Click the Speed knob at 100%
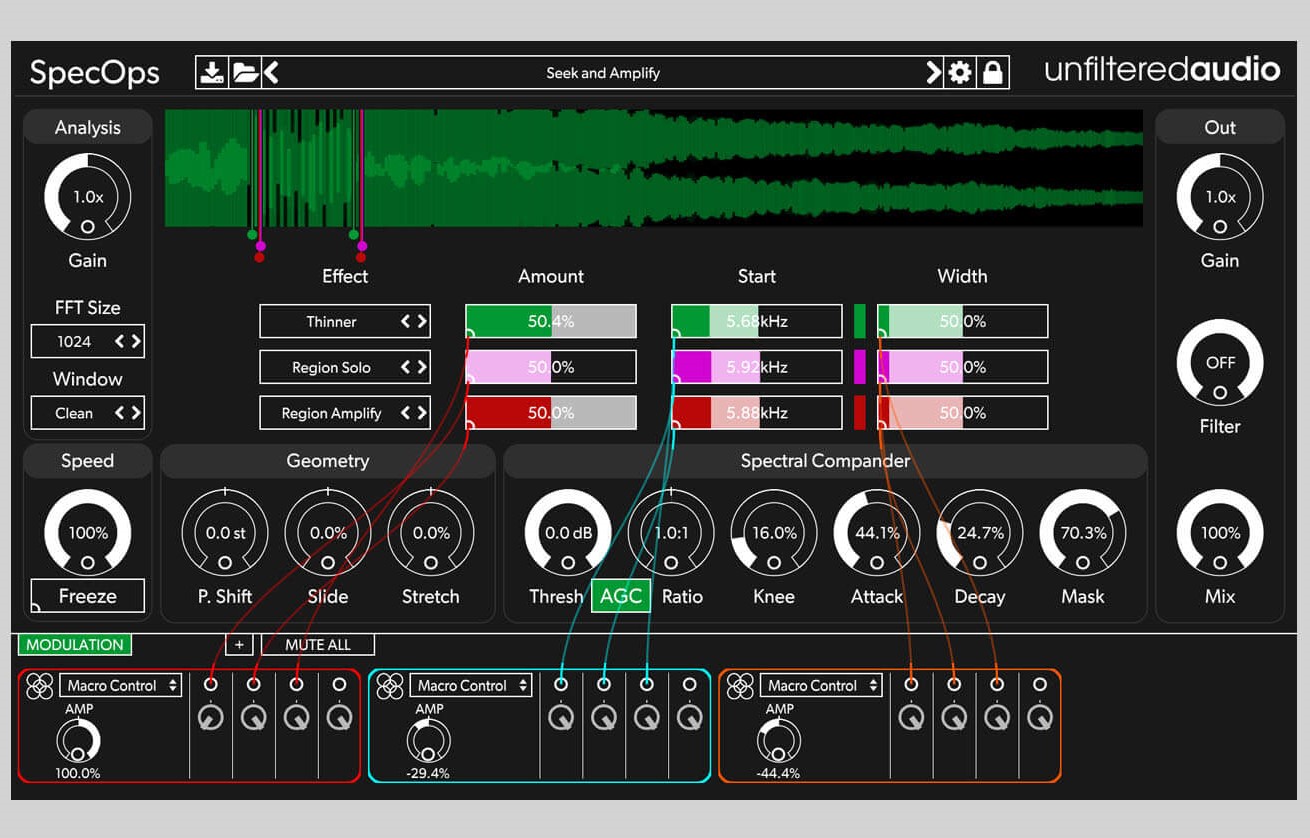1310x838 pixels. (x=88, y=533)
